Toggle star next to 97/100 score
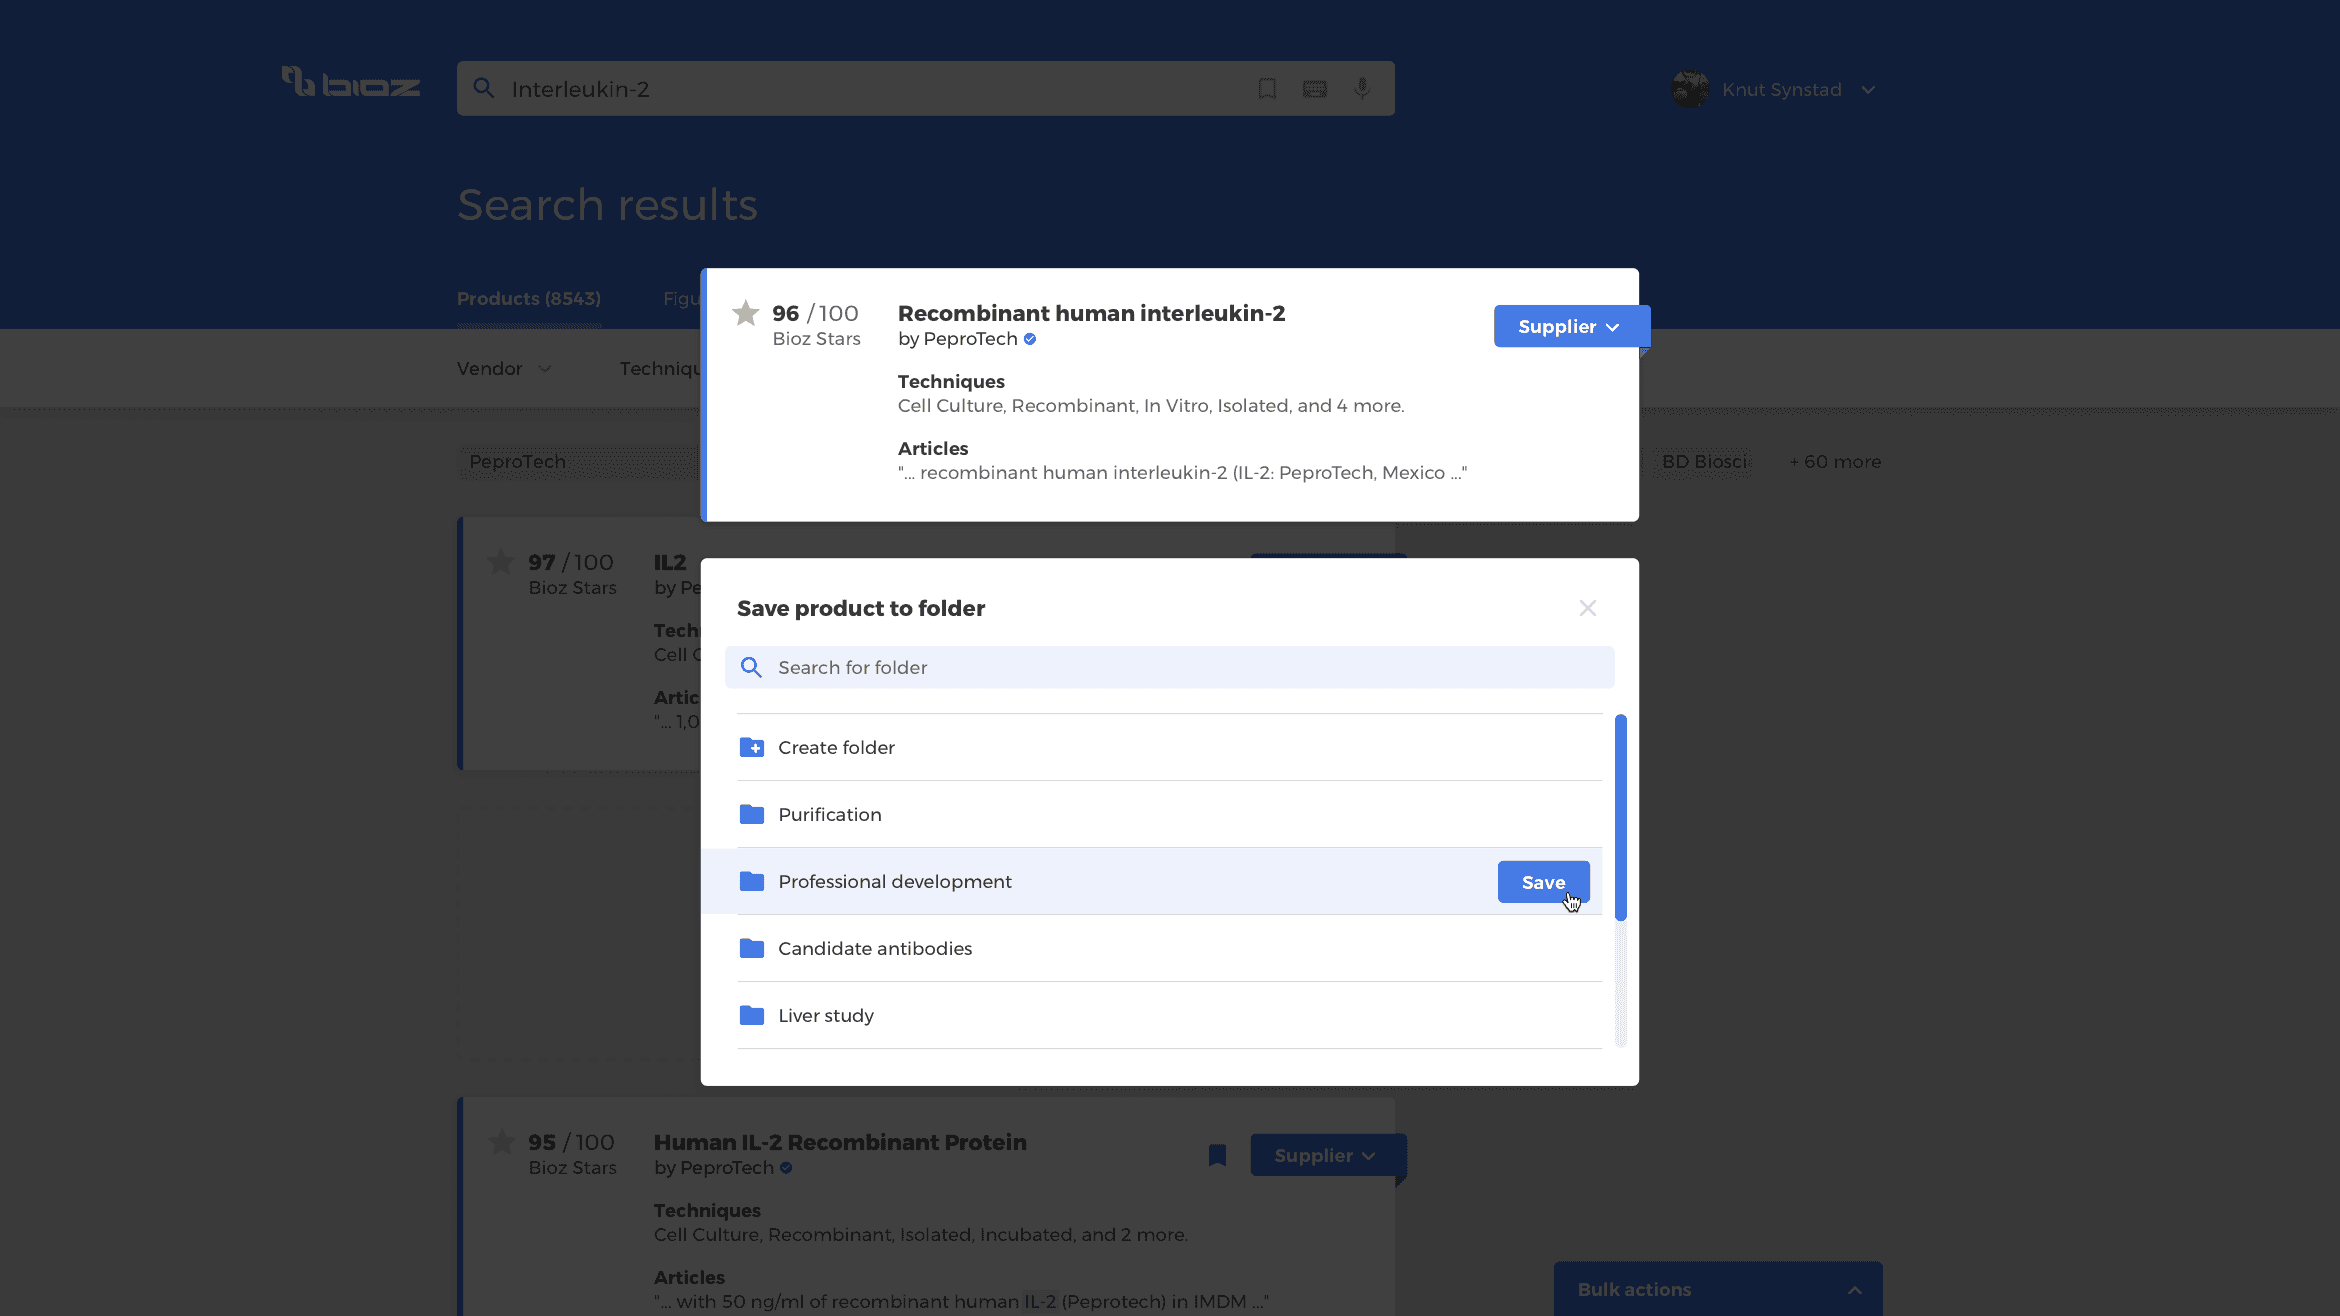 tap(501, 562)
